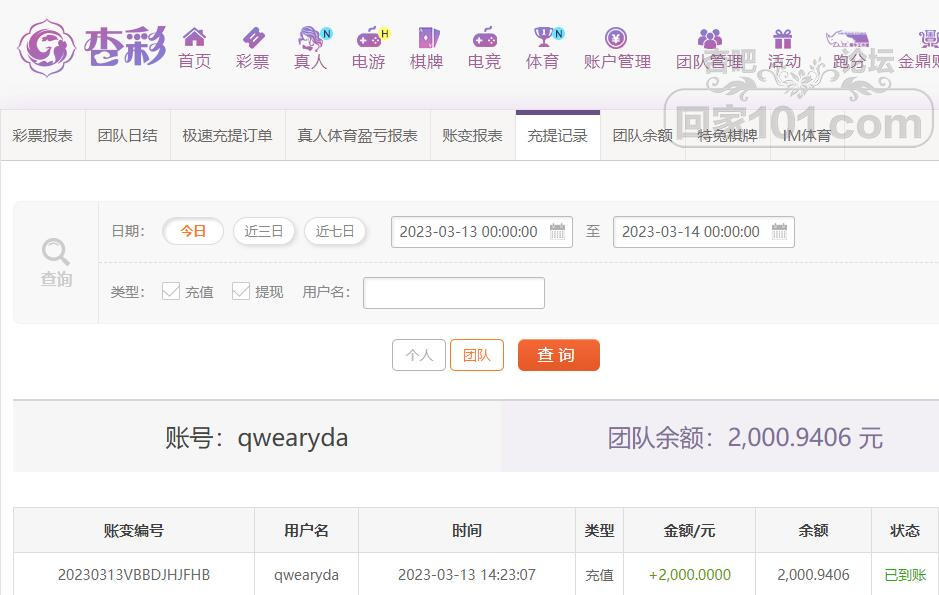Open the 彩票 lottery ticket icon

253,38
